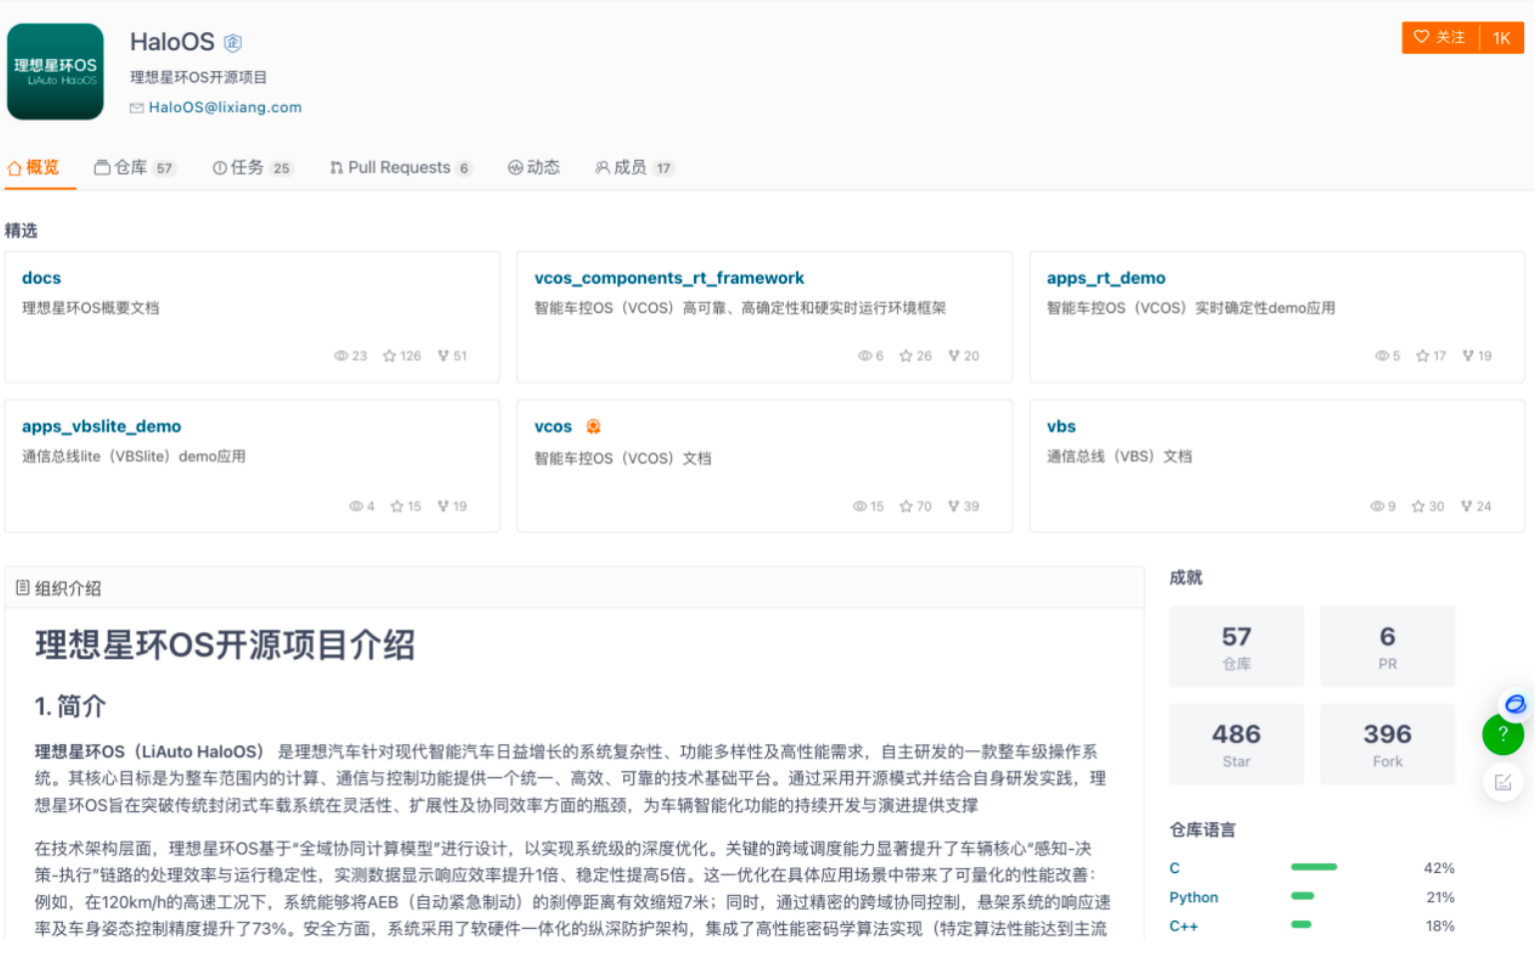The image size is (1536, 972).
Task: Click the watch eye icon on docs card
Action: (x=341, y=356)
